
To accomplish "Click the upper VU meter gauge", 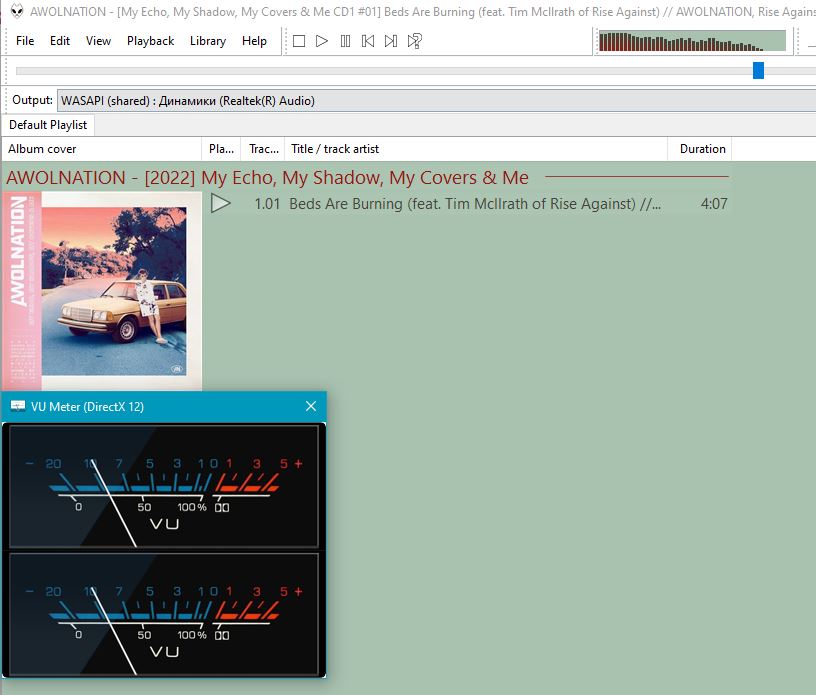I will point(164,486).
